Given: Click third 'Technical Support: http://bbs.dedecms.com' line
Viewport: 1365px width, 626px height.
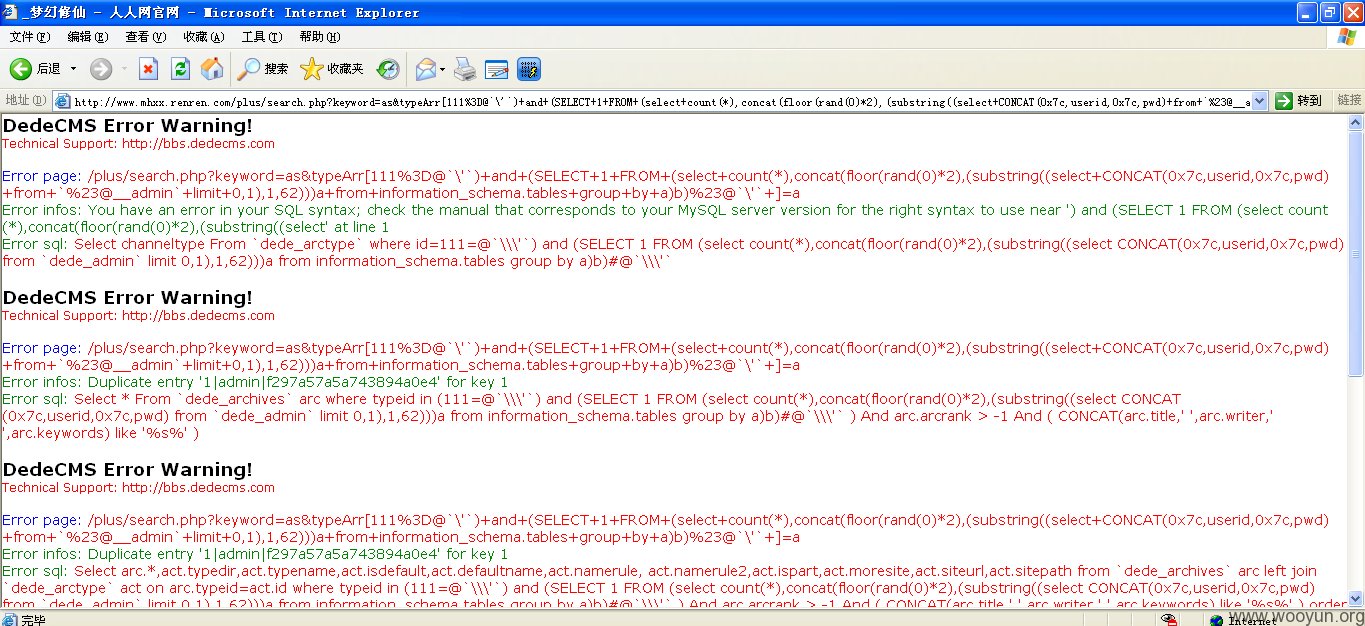Looking at the screenshot, I should tap(138, 487).
